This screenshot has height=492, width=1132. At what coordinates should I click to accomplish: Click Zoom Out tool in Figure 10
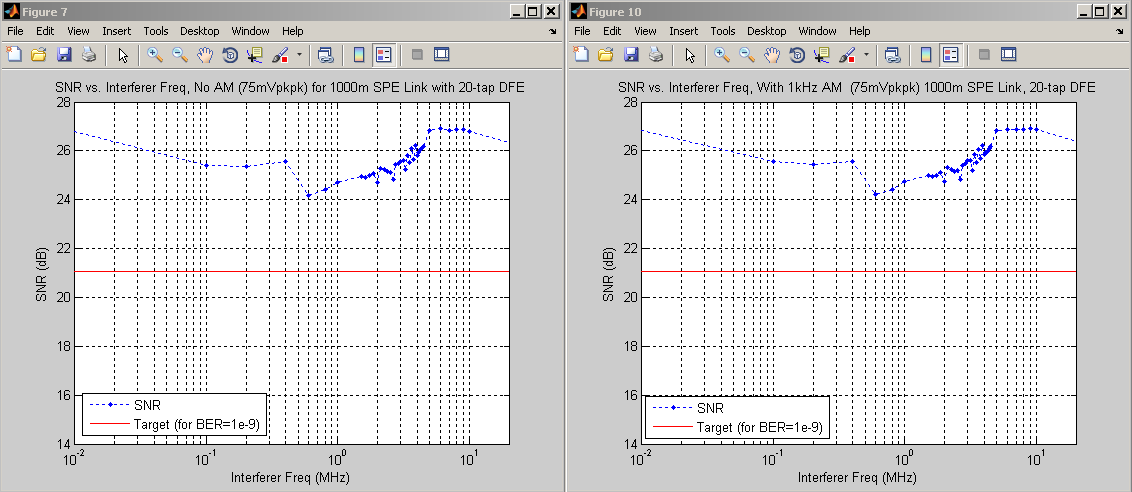coord(747,54)
